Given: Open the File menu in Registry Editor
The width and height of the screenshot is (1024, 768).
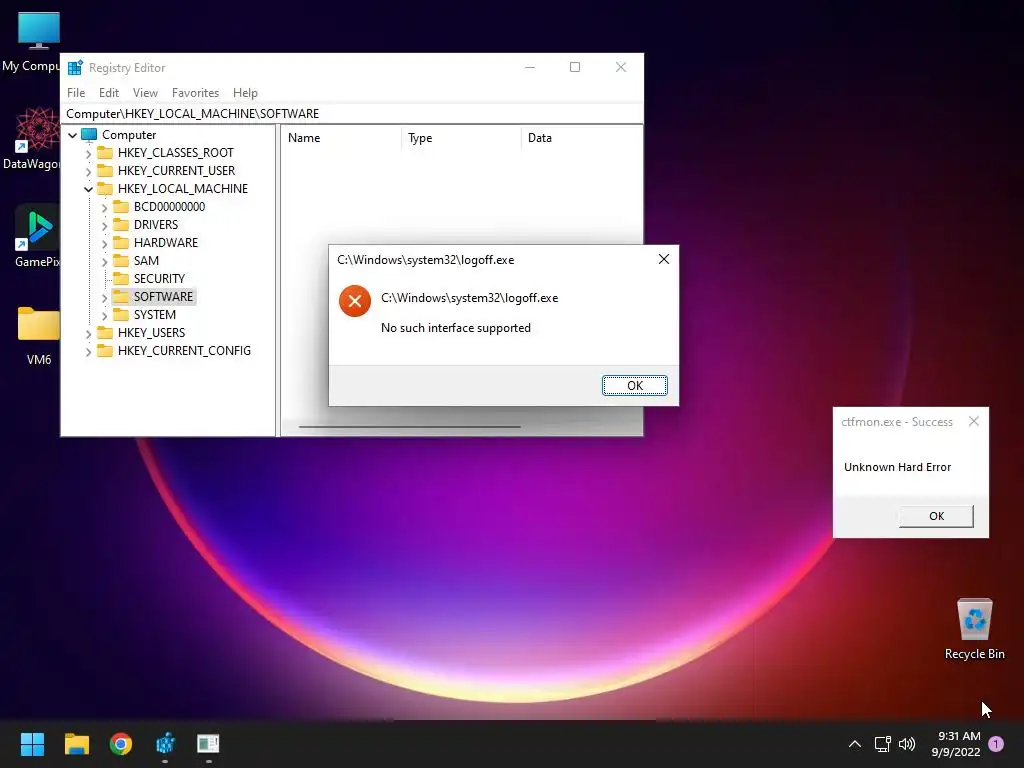Looking at the screenshot, I should [x=76, y=93].
